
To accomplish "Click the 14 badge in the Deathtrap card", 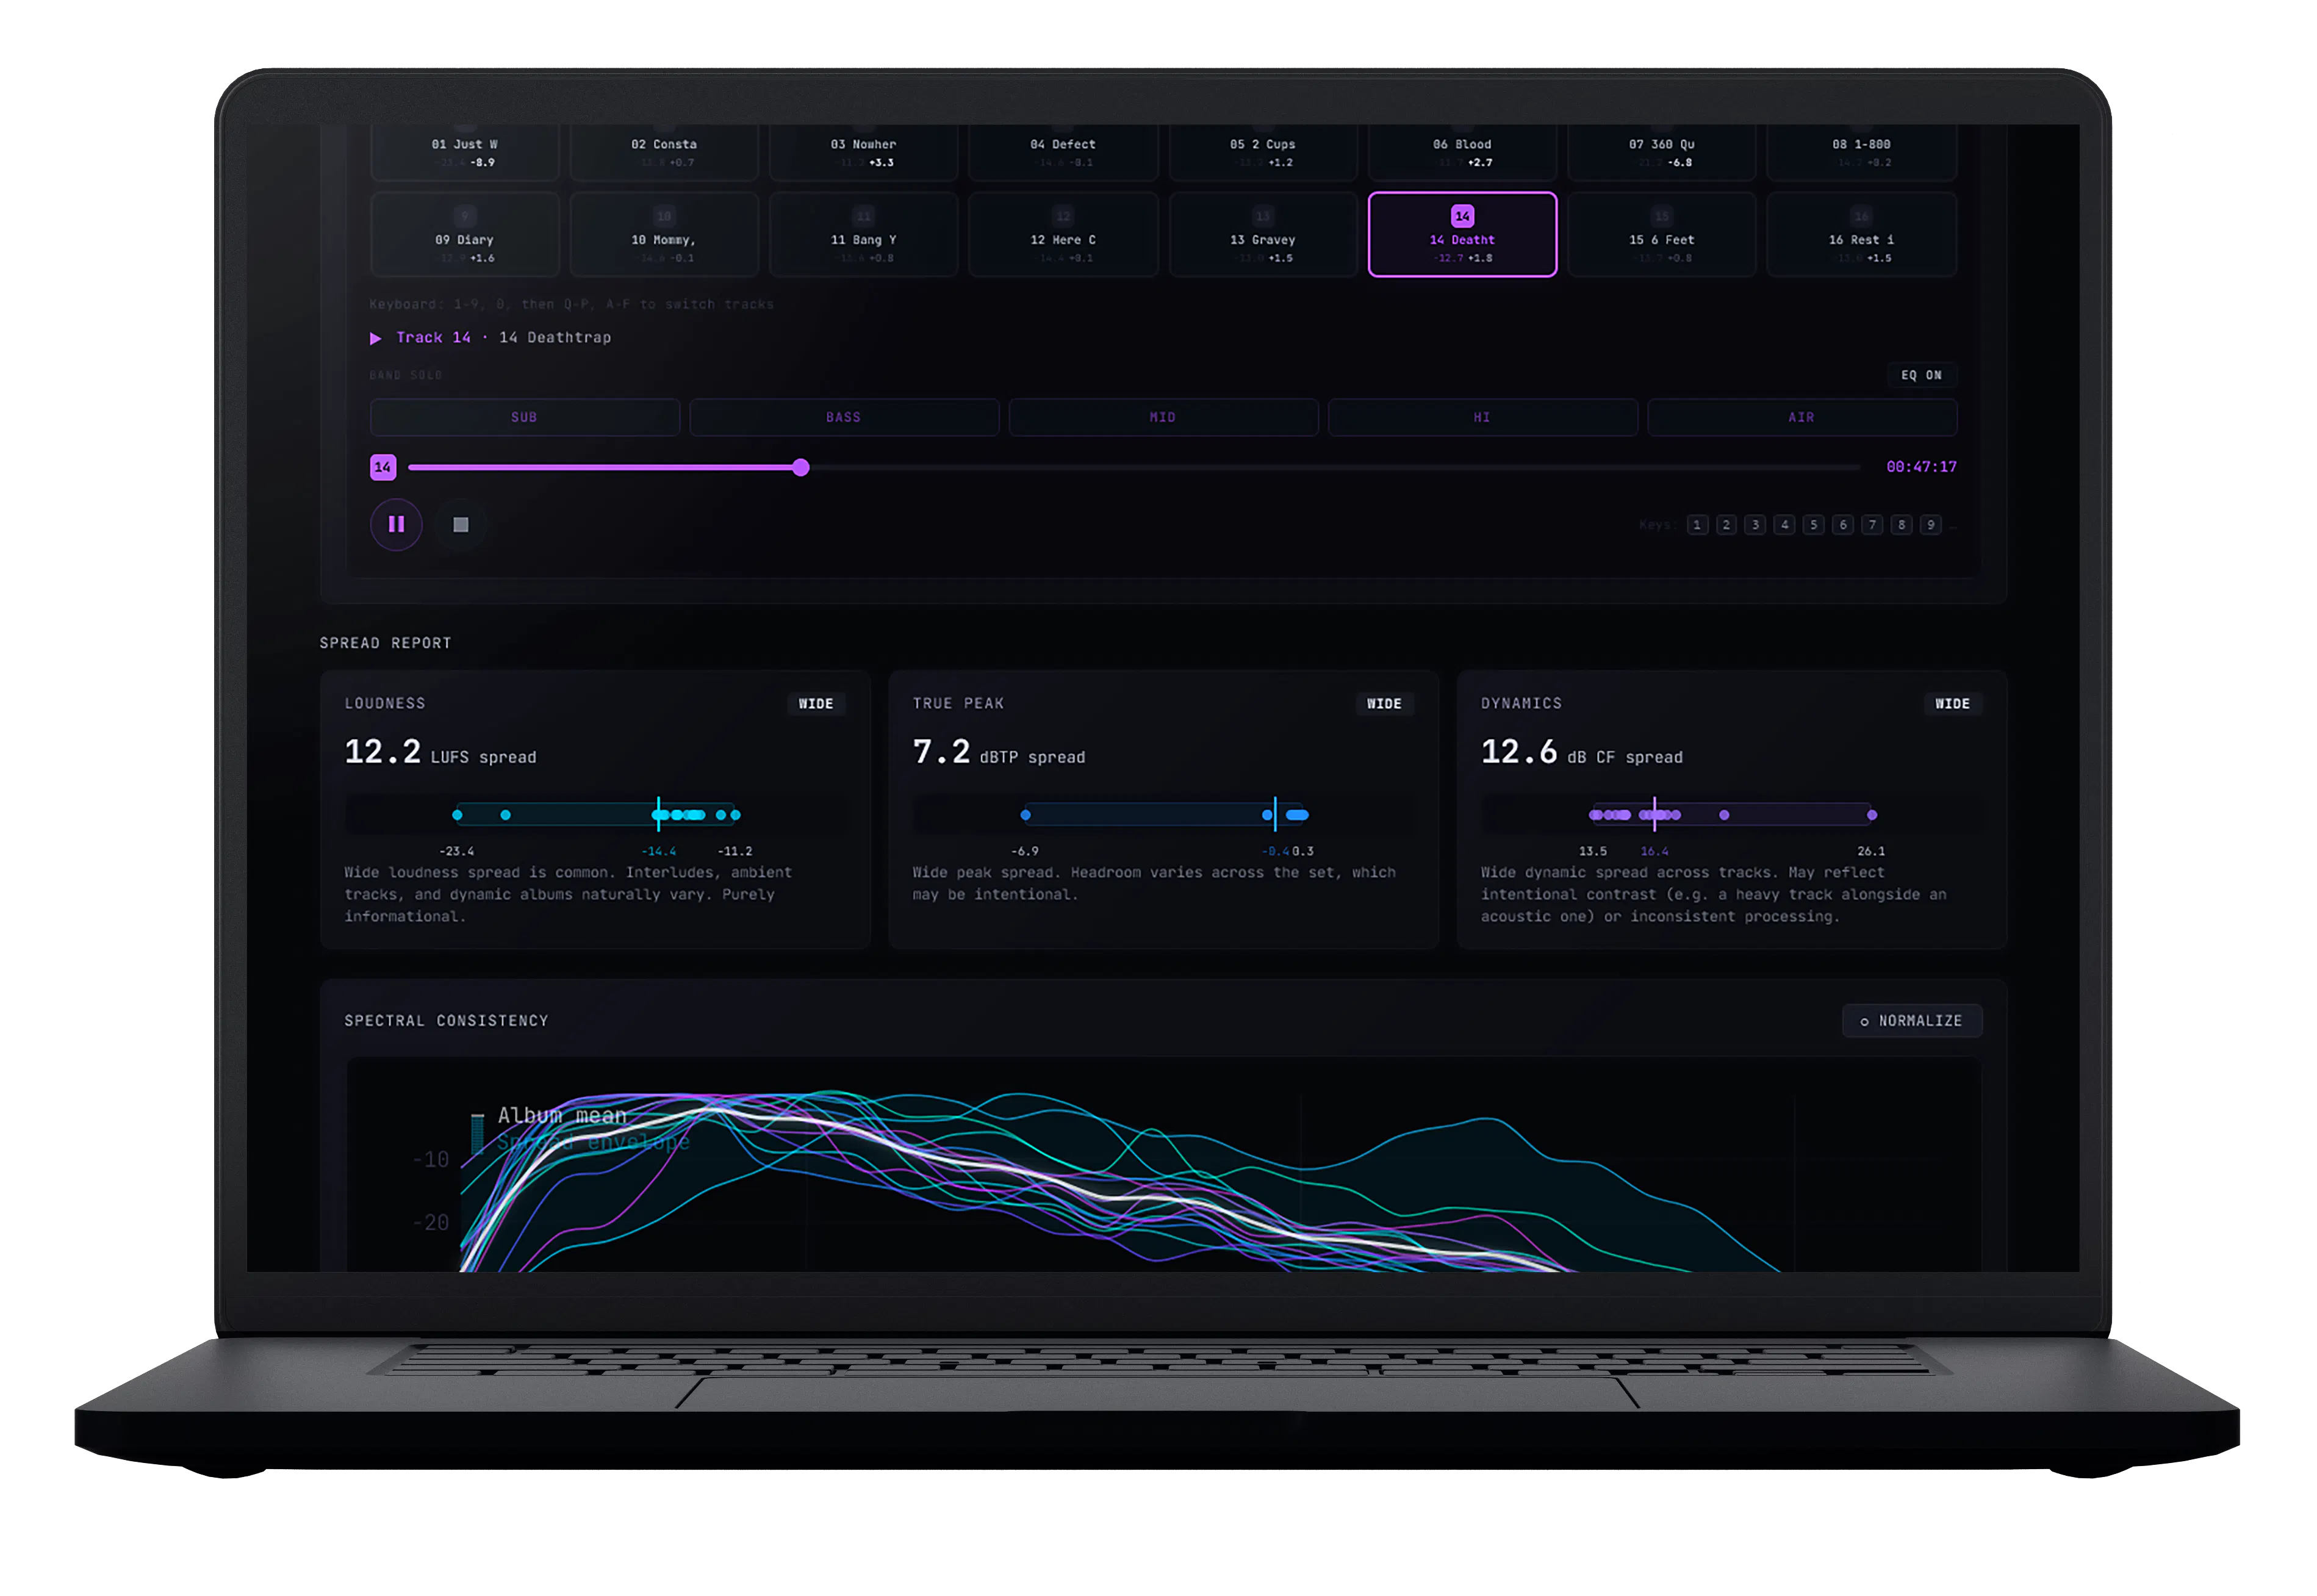I will point(1462,216).
